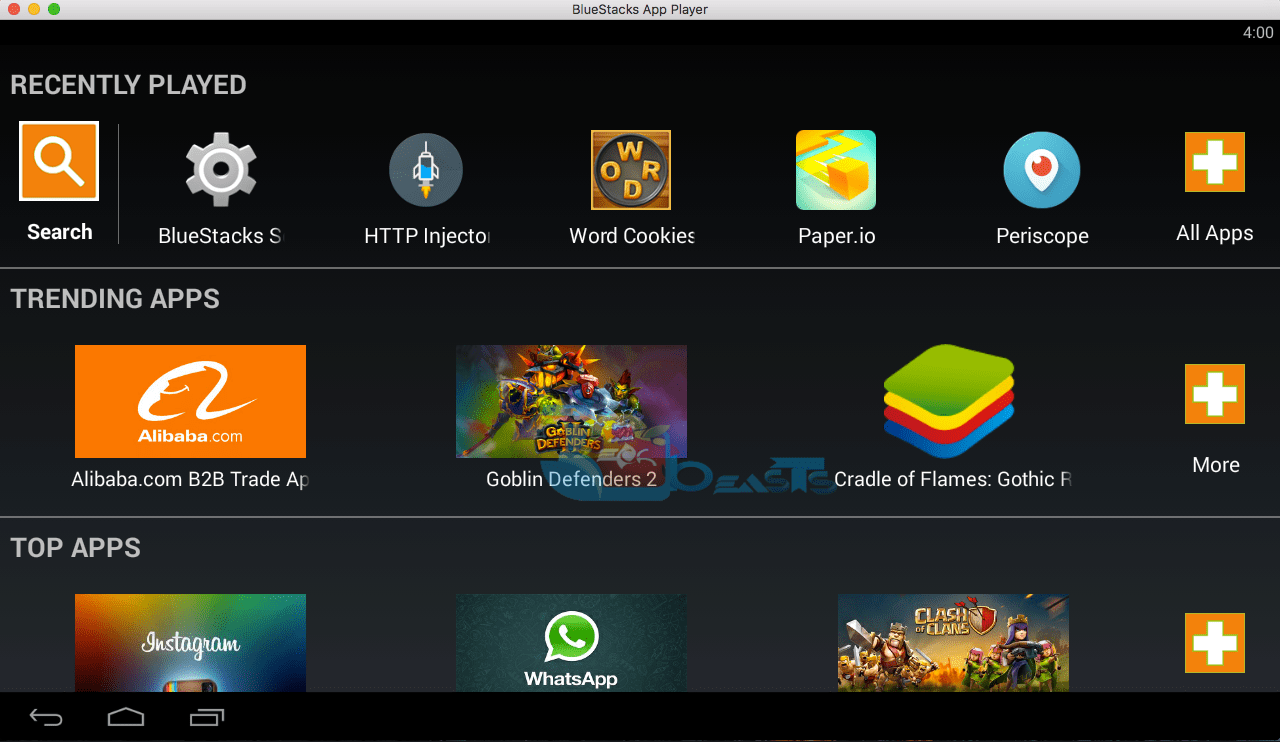The width and height of the screenshot is (1280, 742).
Task: Click the More label in Trending Apps
Action: [1216, 465]
